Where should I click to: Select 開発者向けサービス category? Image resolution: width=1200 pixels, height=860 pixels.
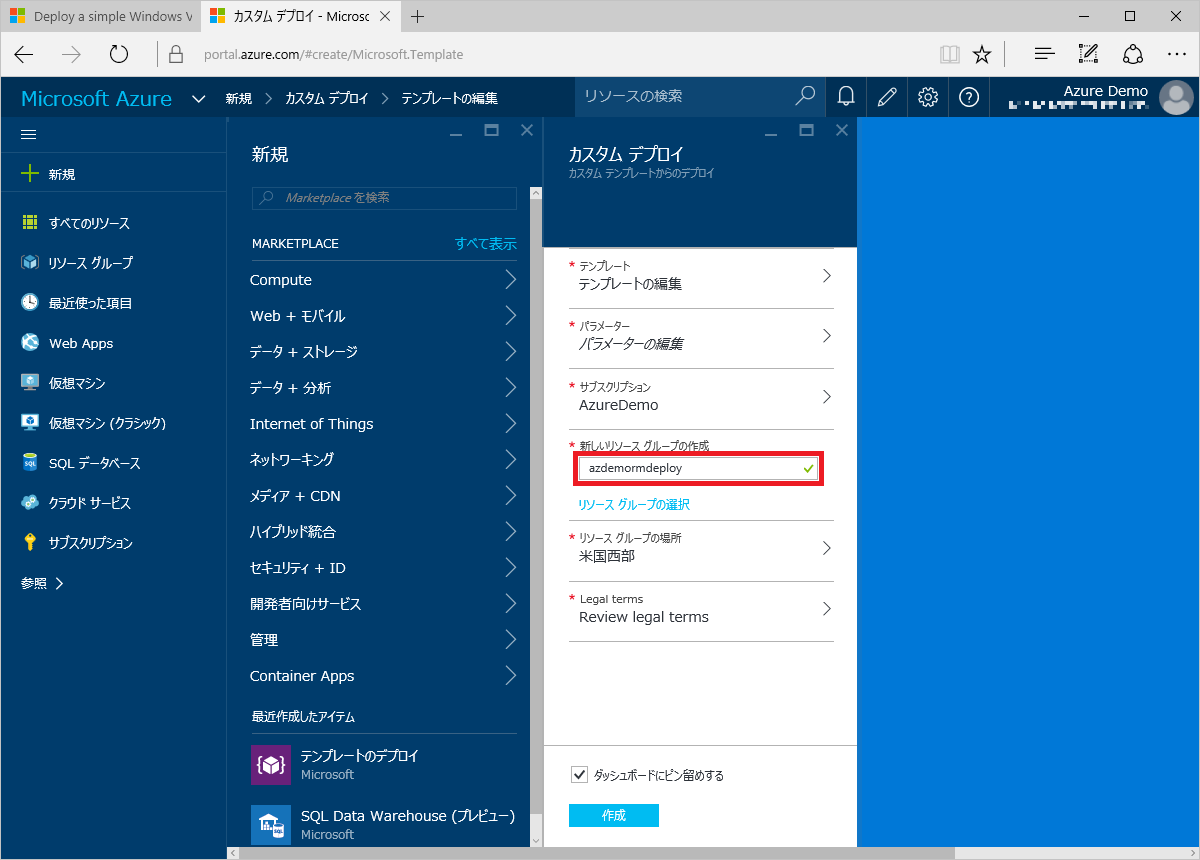click(x=384, y=604)
